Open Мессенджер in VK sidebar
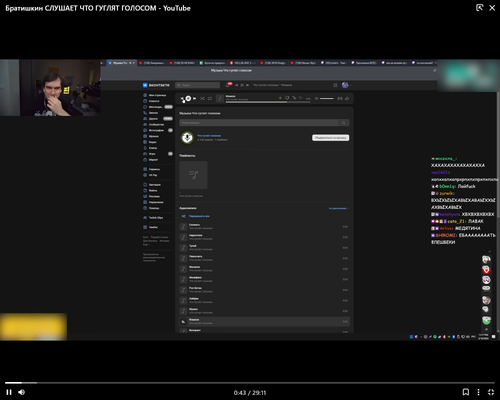This screenshot has width=500, height=400. [x=157, y=107]
